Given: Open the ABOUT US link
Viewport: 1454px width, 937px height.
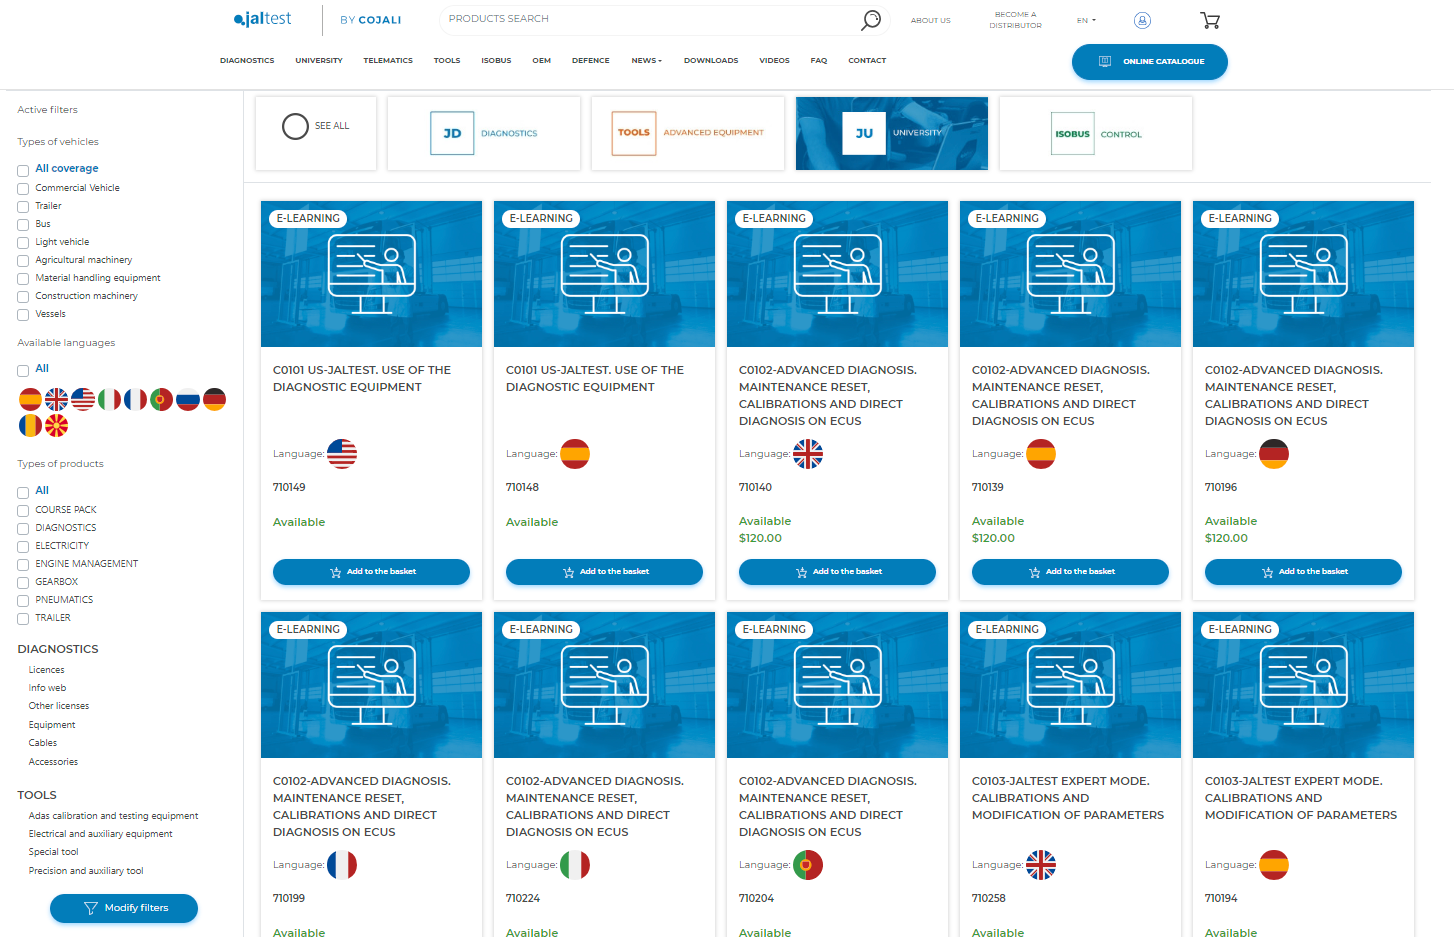Looking at the screenshot, I should [x=930, y=20].
